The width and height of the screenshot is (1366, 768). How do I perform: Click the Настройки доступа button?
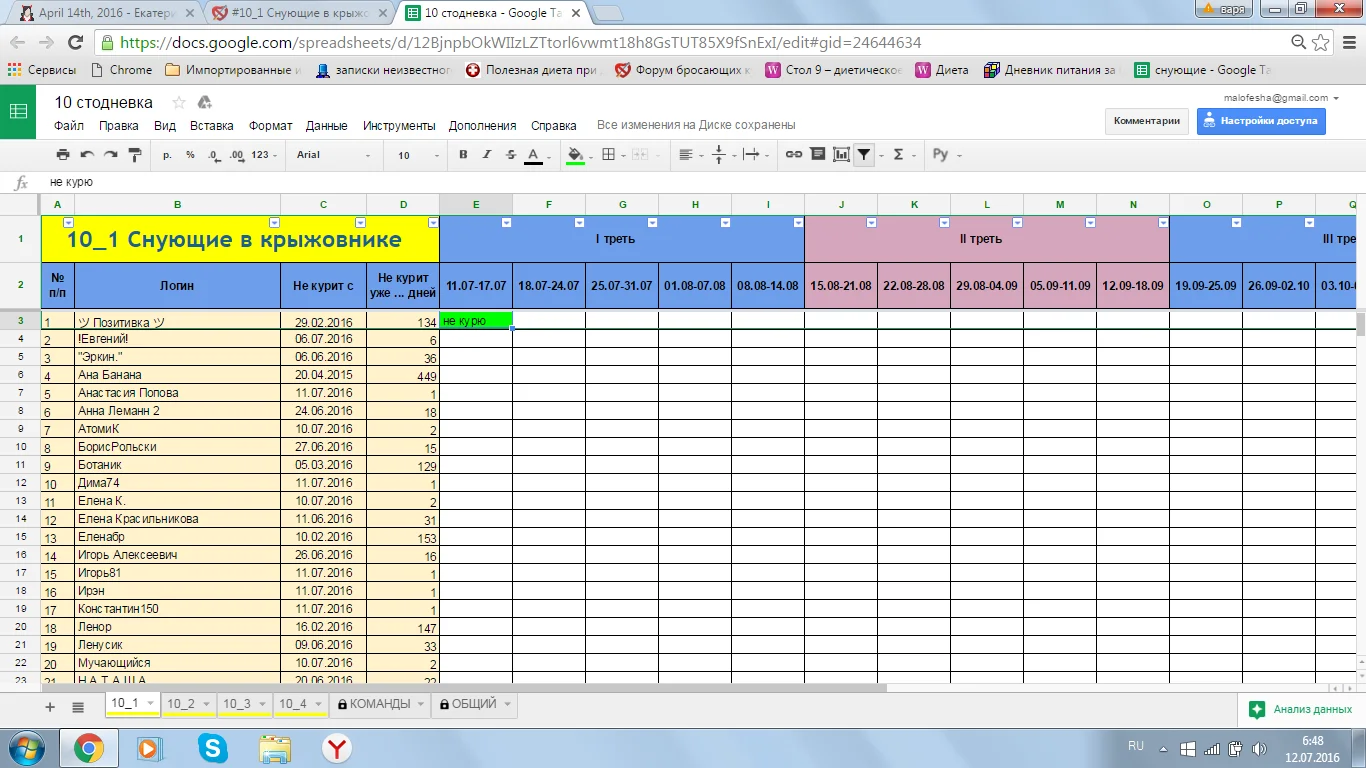click(x=1261, y=121)
